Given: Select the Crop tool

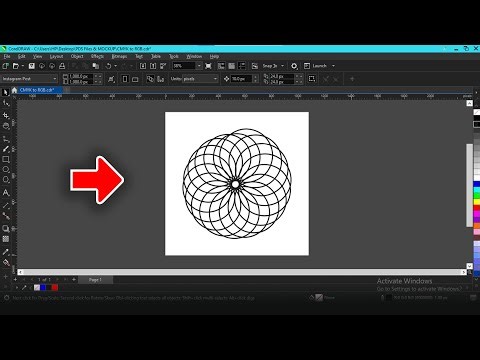Looking at the screenshot, I should [6, 115].
